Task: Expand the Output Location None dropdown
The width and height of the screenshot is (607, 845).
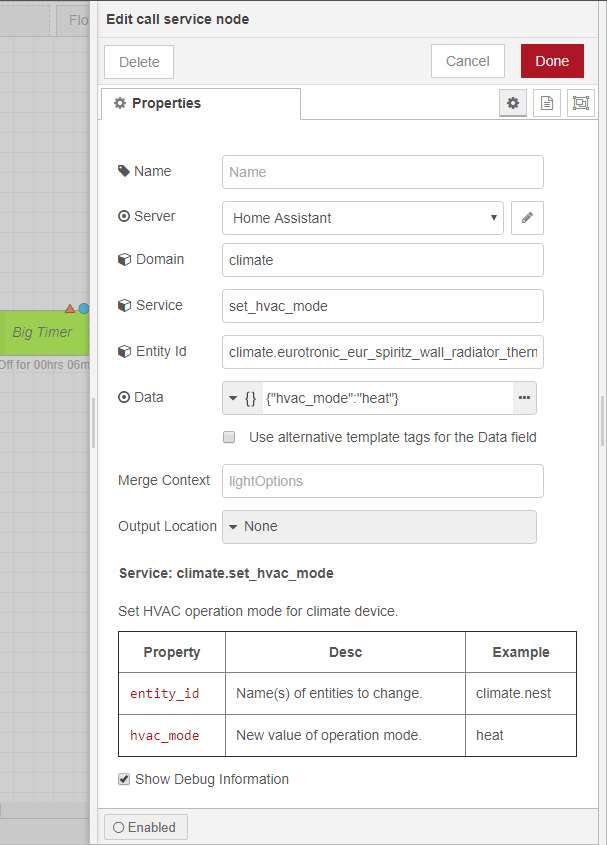Action: (378, 527)
